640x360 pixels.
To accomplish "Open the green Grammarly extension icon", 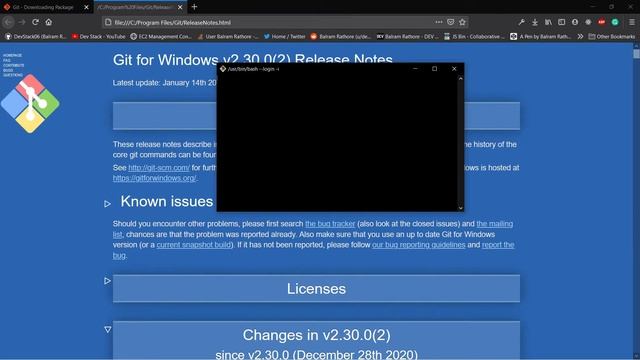I will click(615, 22).
